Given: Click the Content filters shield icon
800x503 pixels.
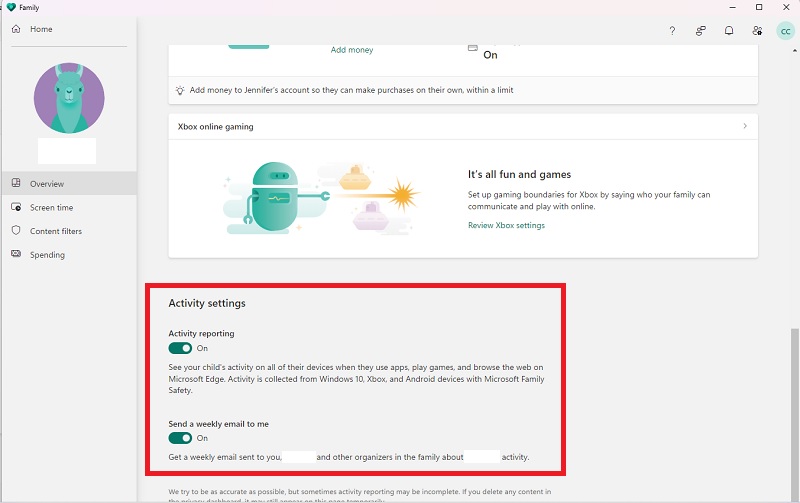Looking at the screenshot, I should click(x=16, y=230).
